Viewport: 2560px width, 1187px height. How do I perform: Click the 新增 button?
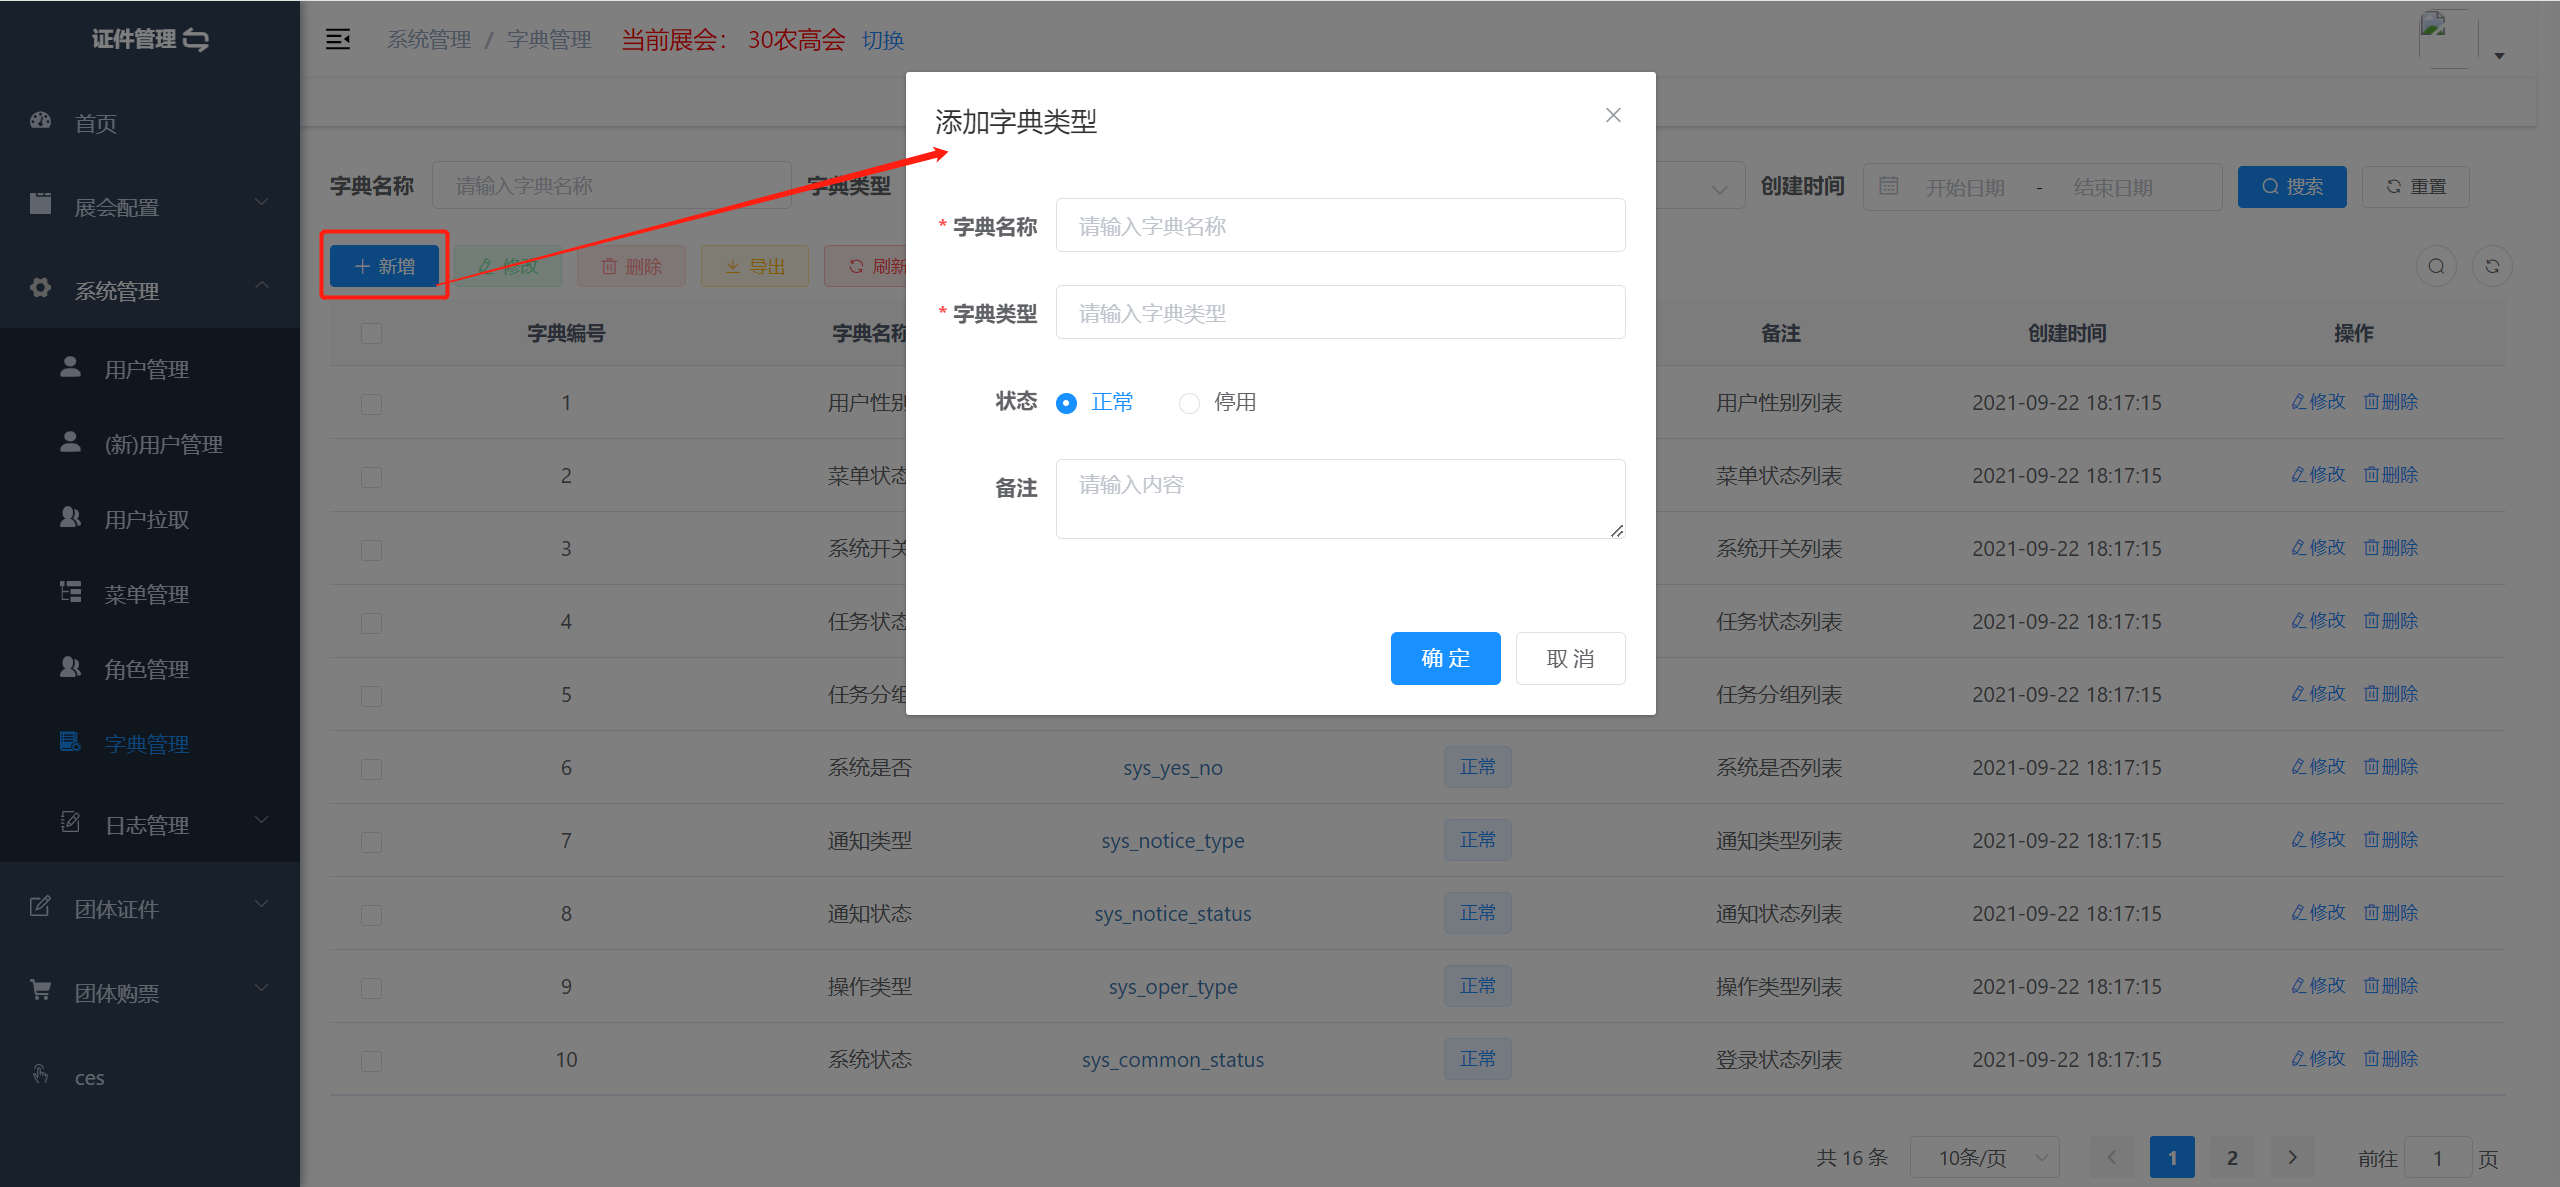tap(384, 266)
